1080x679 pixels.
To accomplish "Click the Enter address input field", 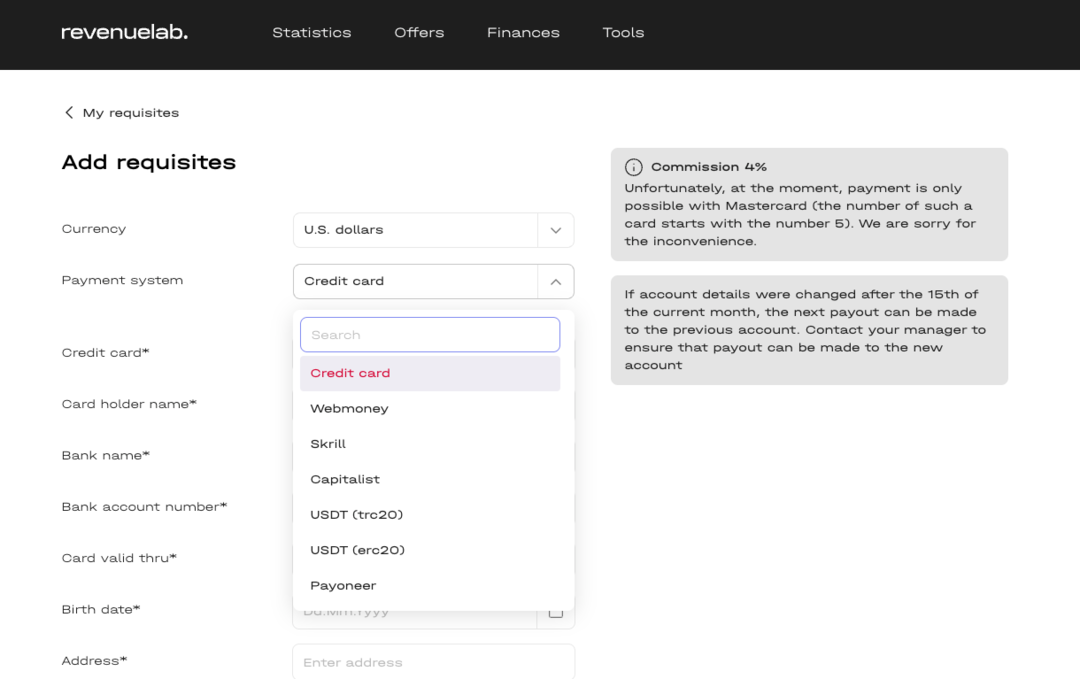I will pos(433,662).
